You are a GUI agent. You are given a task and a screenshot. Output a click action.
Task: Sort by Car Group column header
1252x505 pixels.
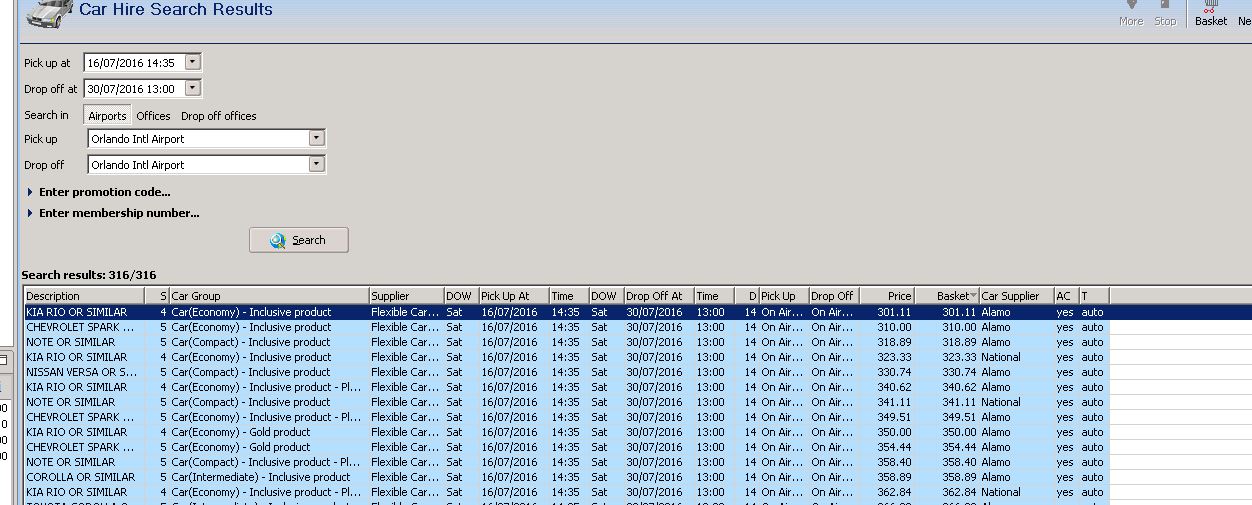(x=268, y=296)
